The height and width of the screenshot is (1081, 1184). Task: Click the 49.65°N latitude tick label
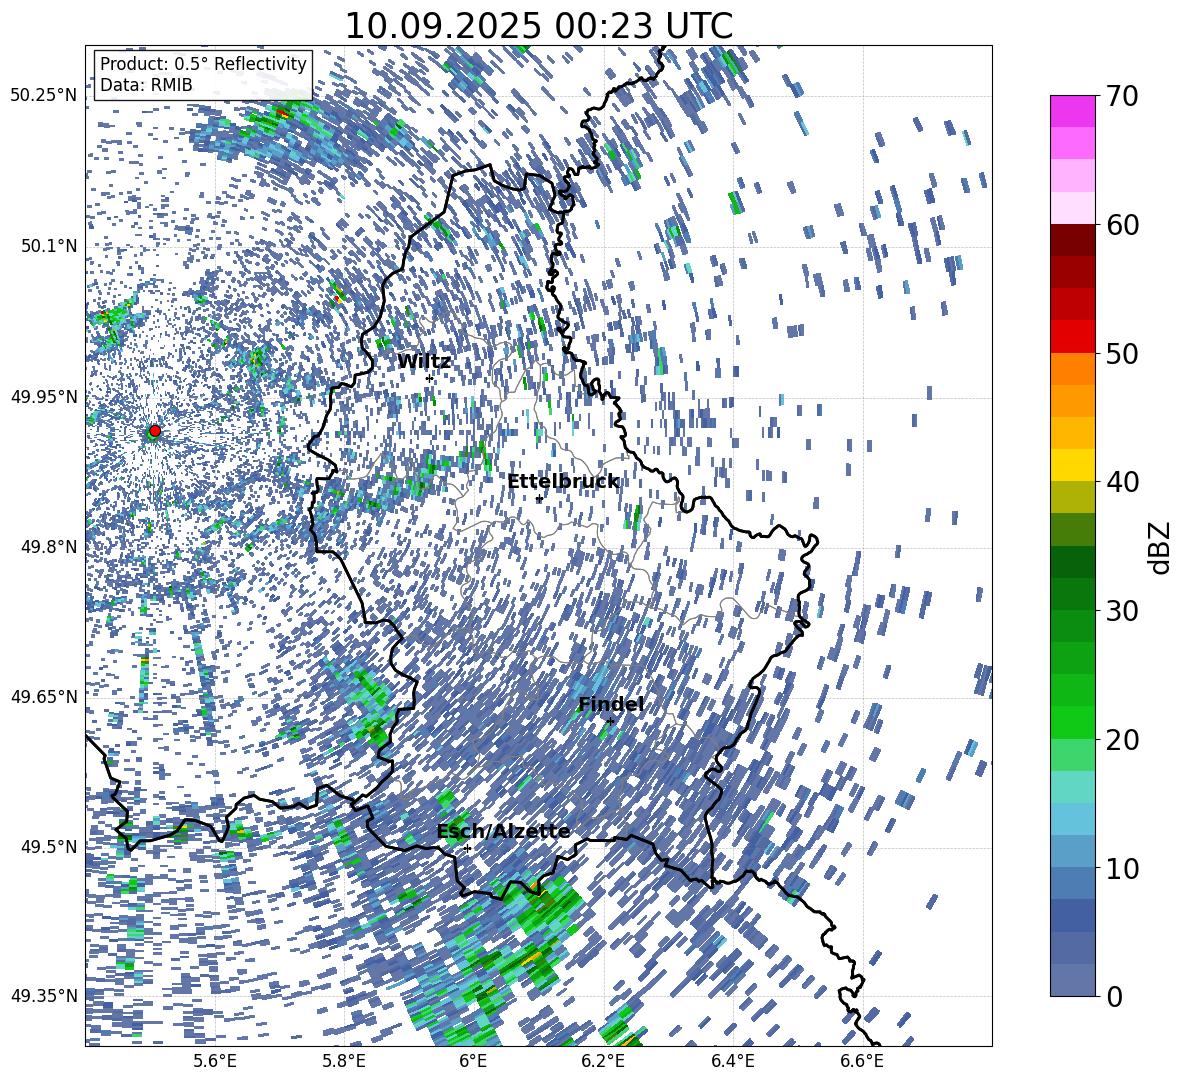[44, 697]
